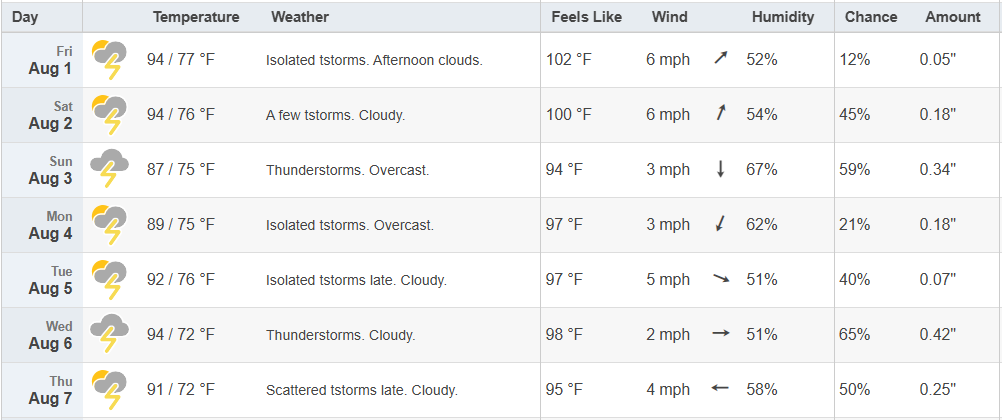Screen dimensions: 1002x420
Task: Click the Humidity column header
Action: tap(783, 17)
